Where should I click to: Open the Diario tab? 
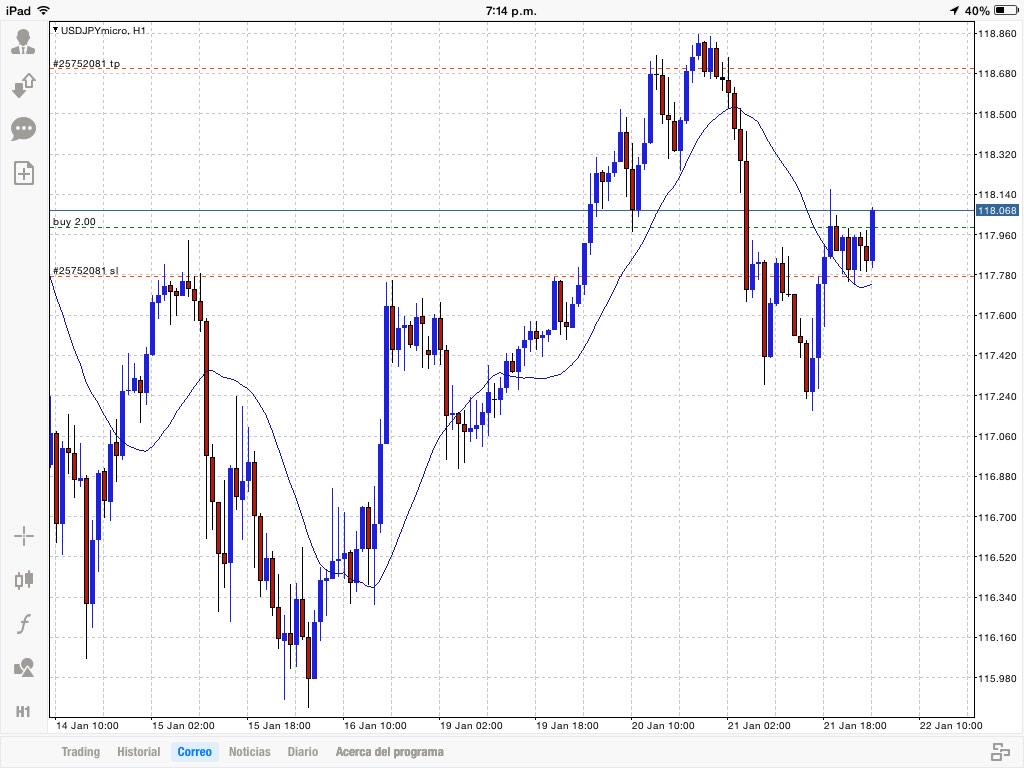tap(303, 752)
